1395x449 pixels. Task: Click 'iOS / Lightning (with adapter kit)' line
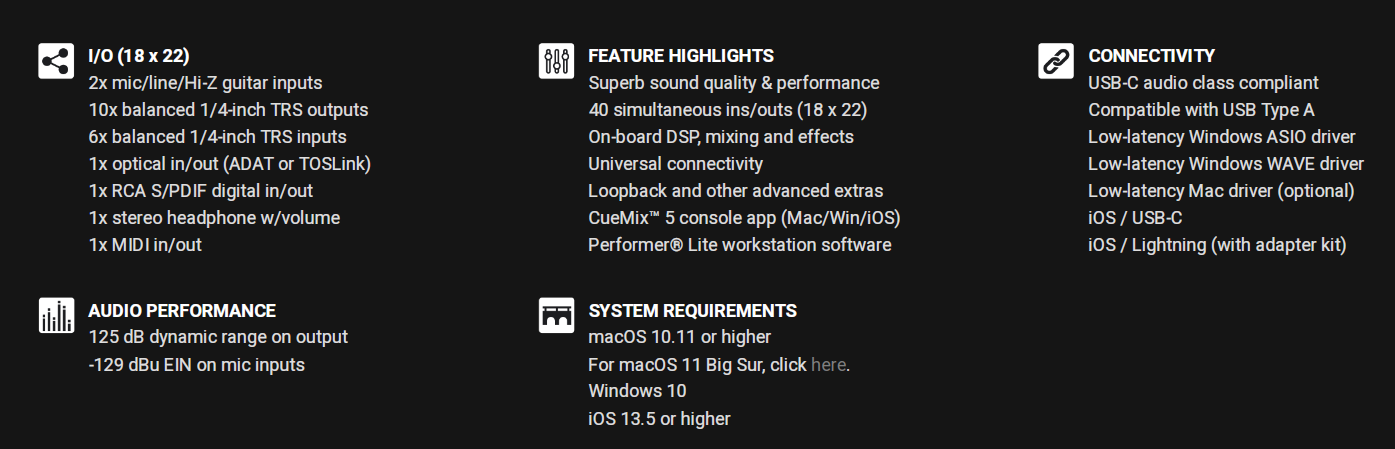1217,245
